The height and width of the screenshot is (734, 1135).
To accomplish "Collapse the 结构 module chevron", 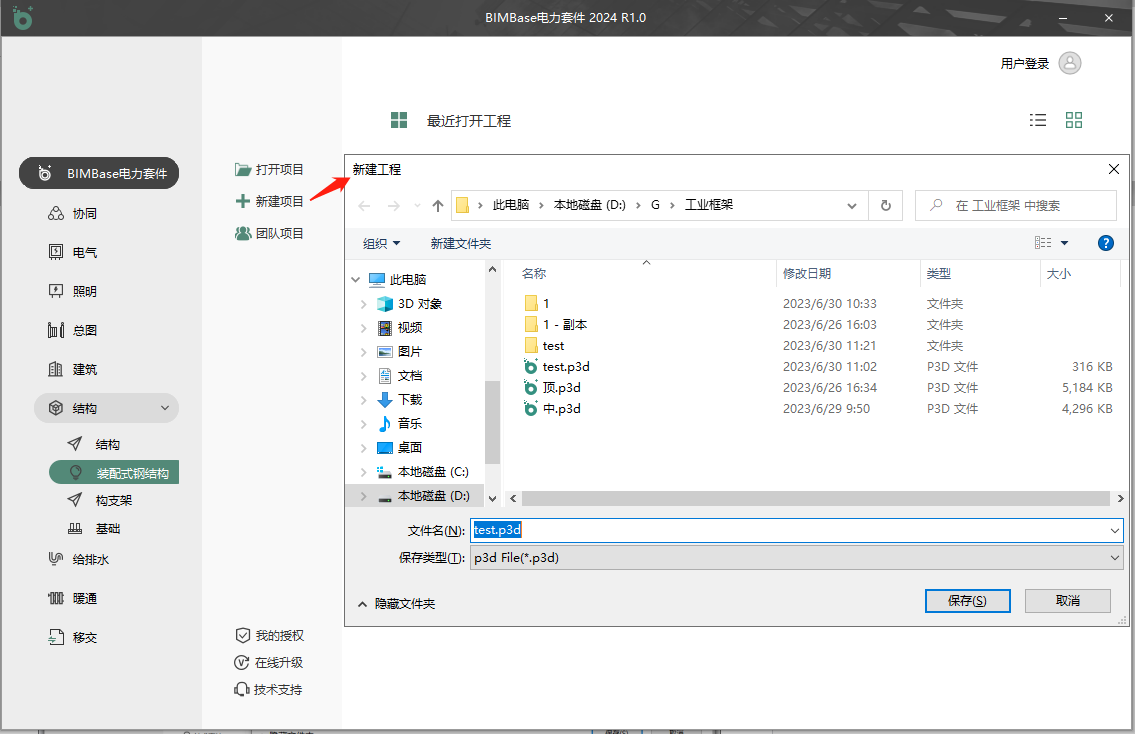I will [x=165, y=408].
